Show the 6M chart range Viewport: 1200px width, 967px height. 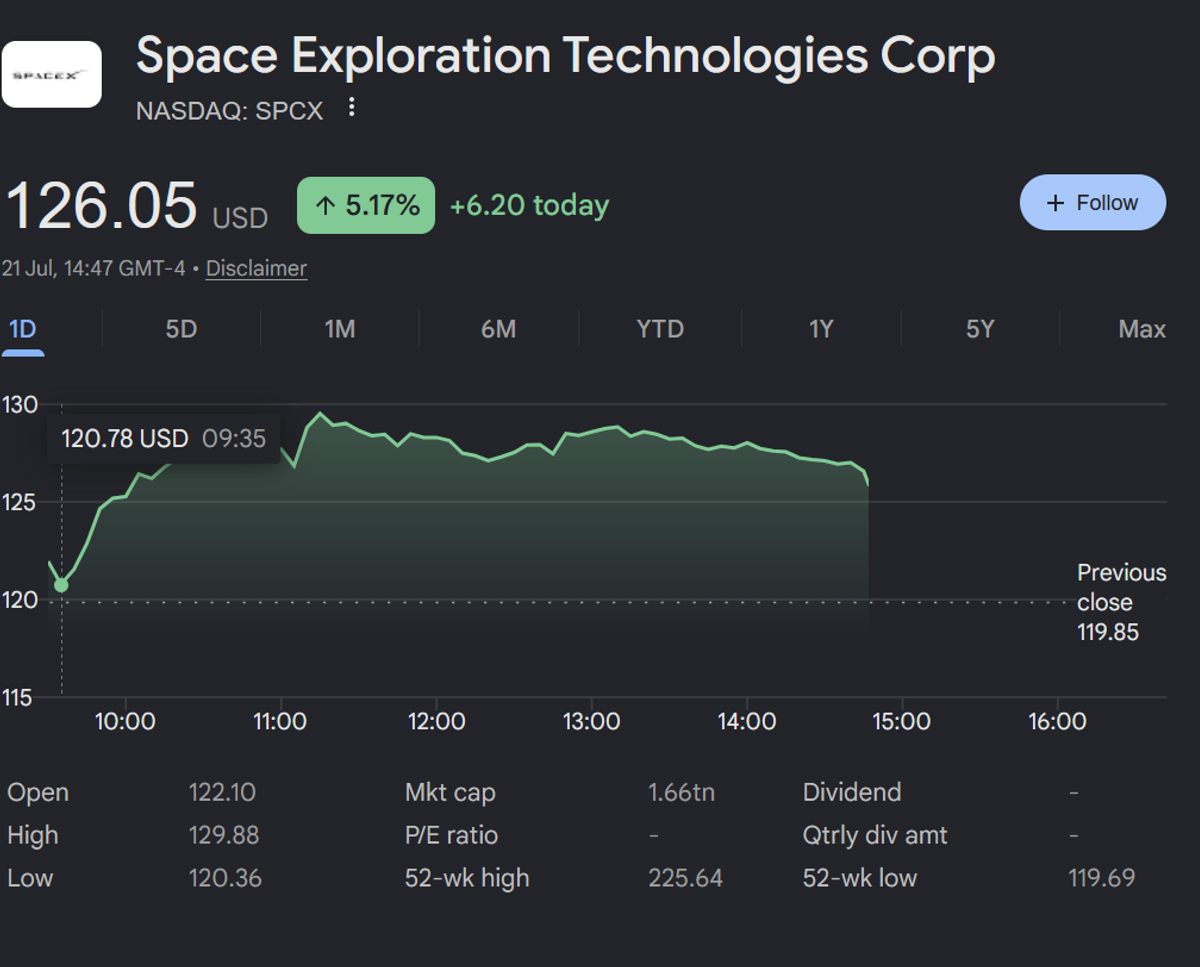498,329
